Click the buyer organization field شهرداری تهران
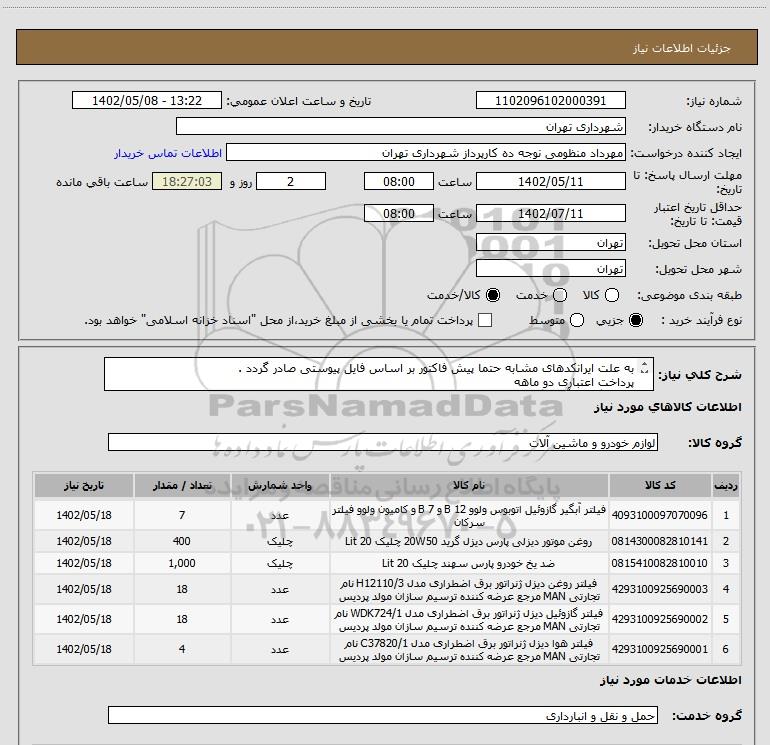 tap(401, 126)
